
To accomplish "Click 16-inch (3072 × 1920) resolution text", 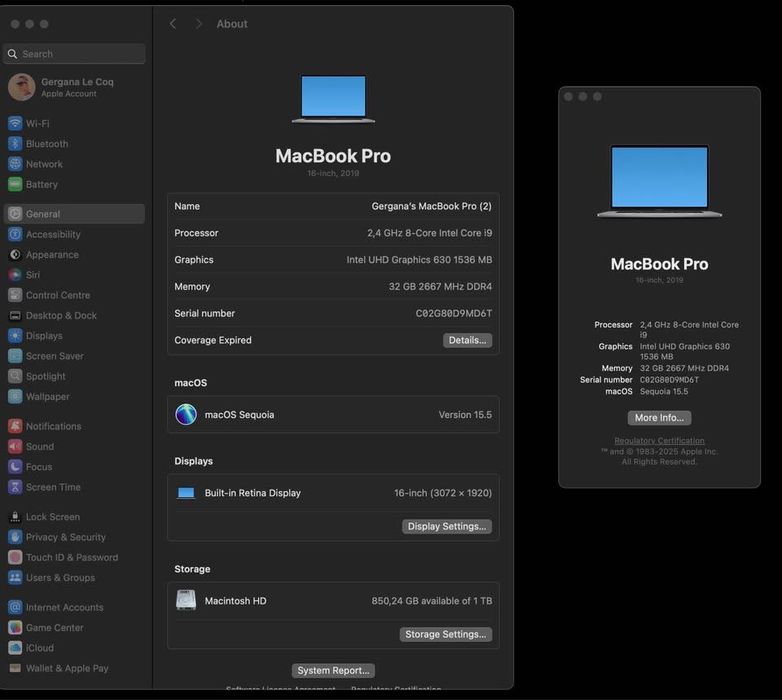I will (443, 493).
